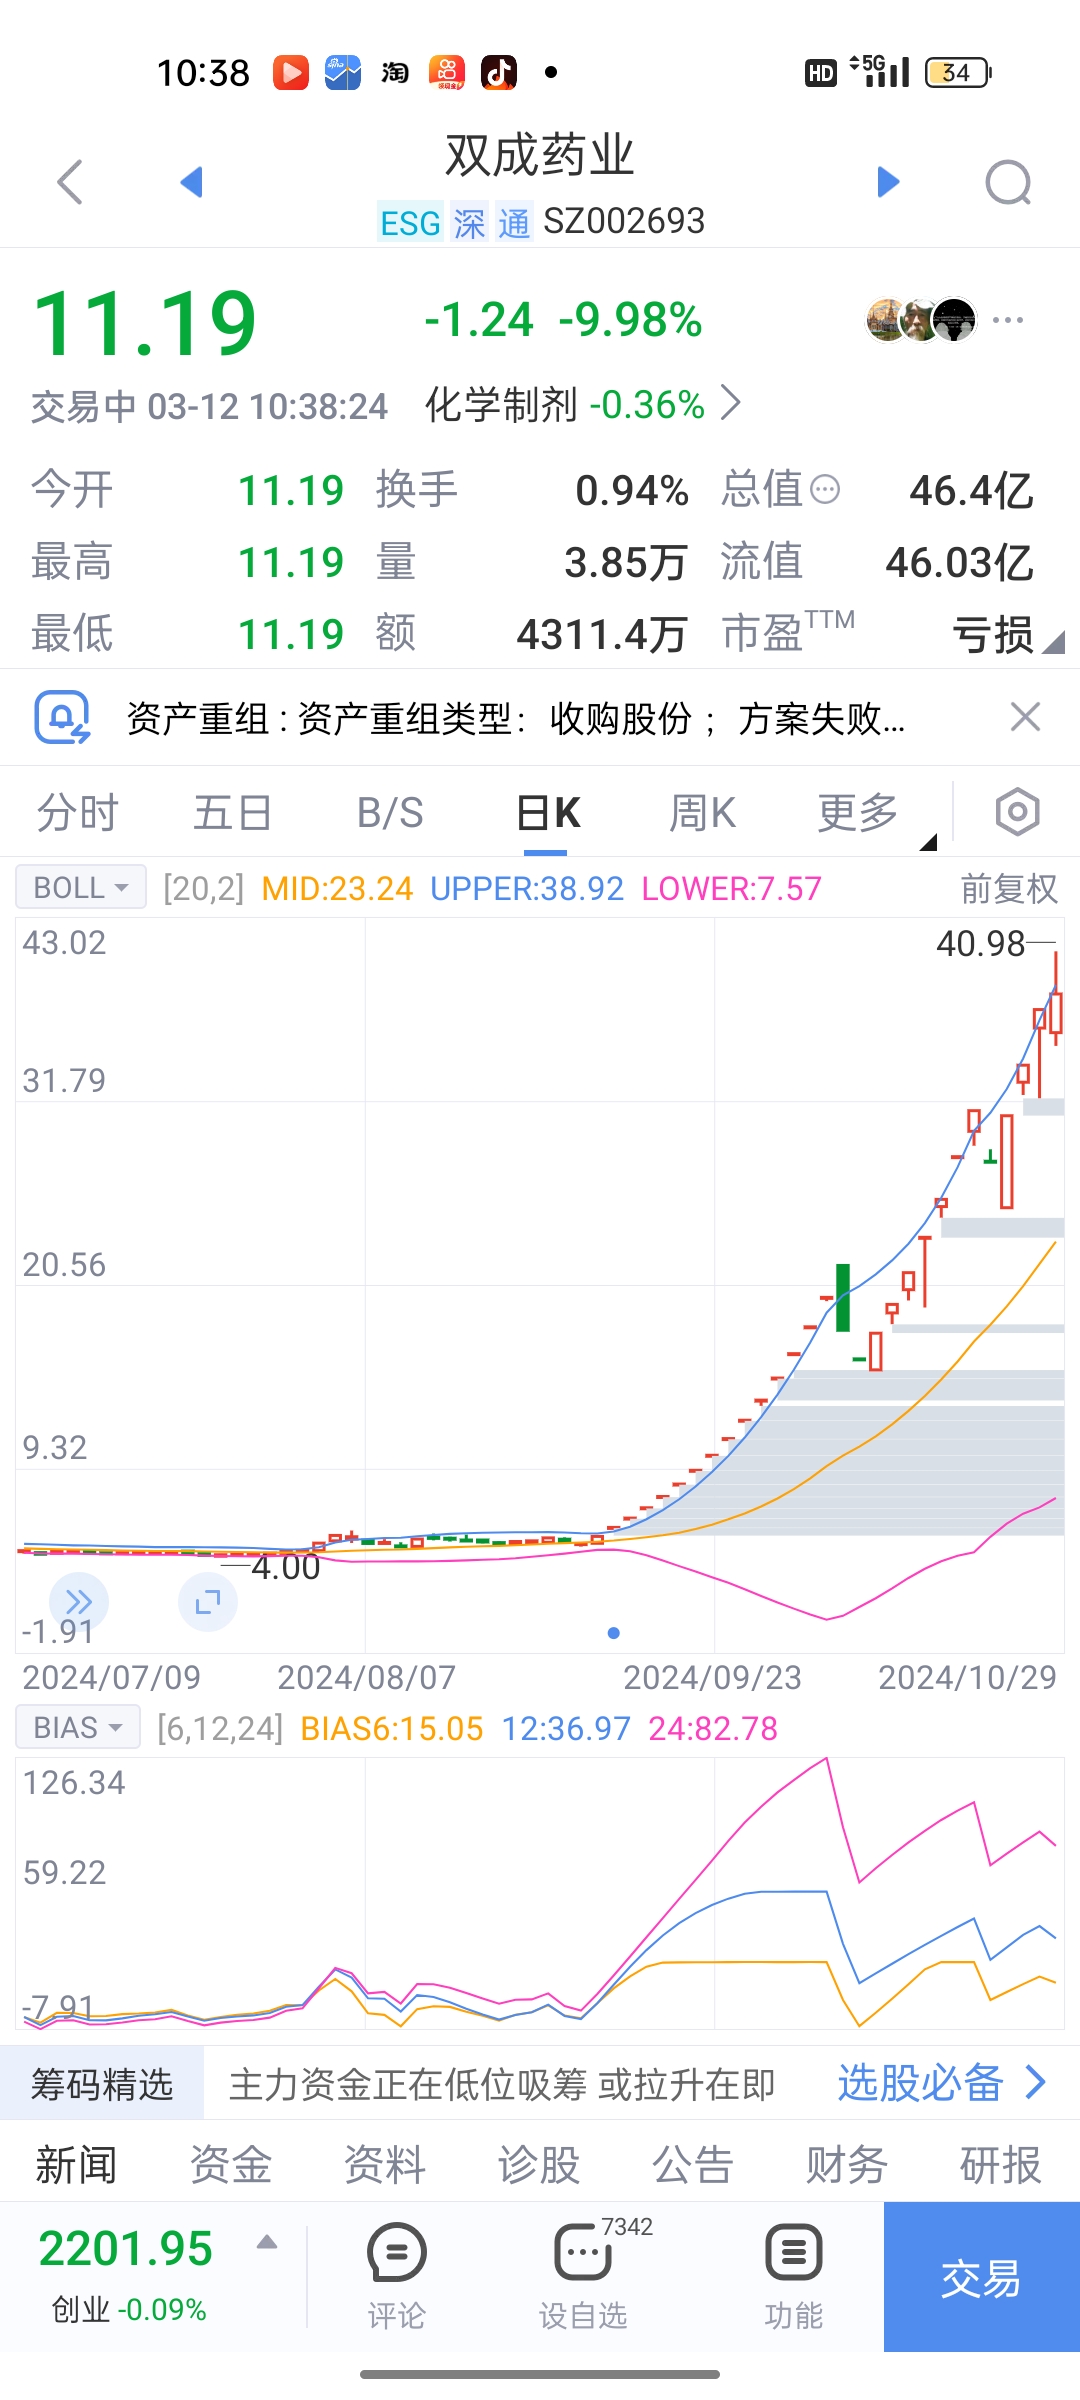Switch to 五日 chart tab
1080x2400 pixels.
(233, 813)
